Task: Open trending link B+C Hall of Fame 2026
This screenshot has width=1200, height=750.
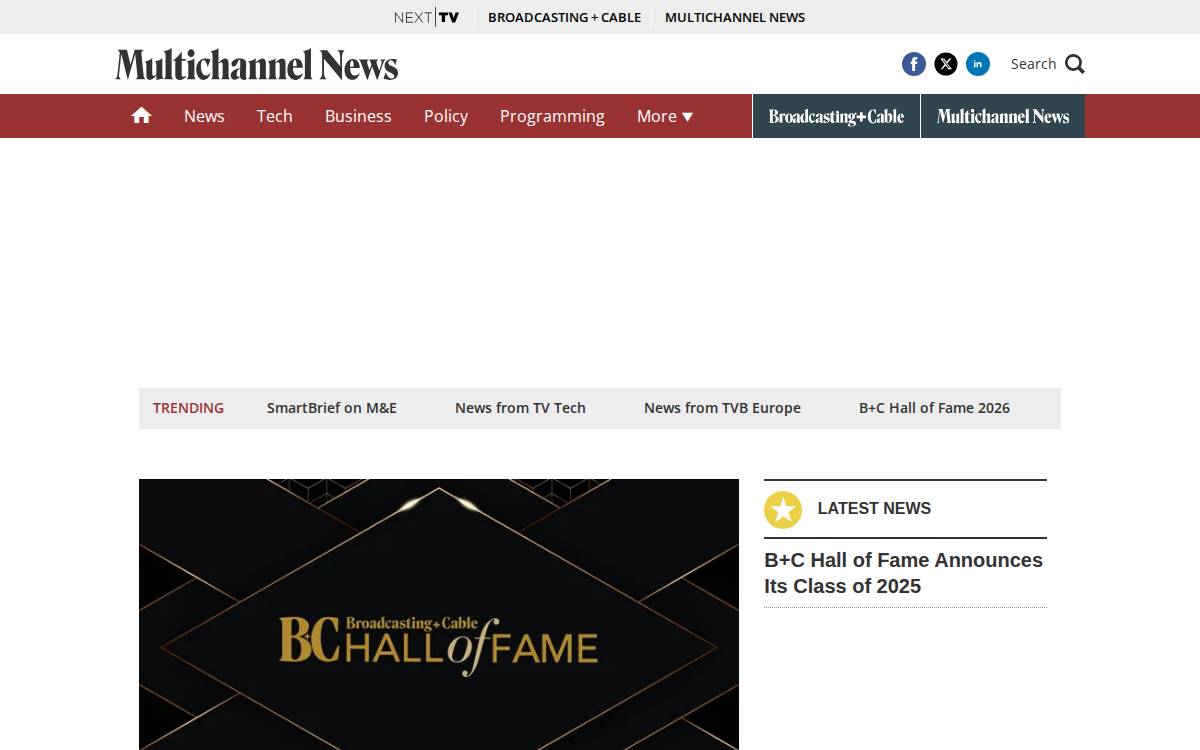Action: coord(934,408)
